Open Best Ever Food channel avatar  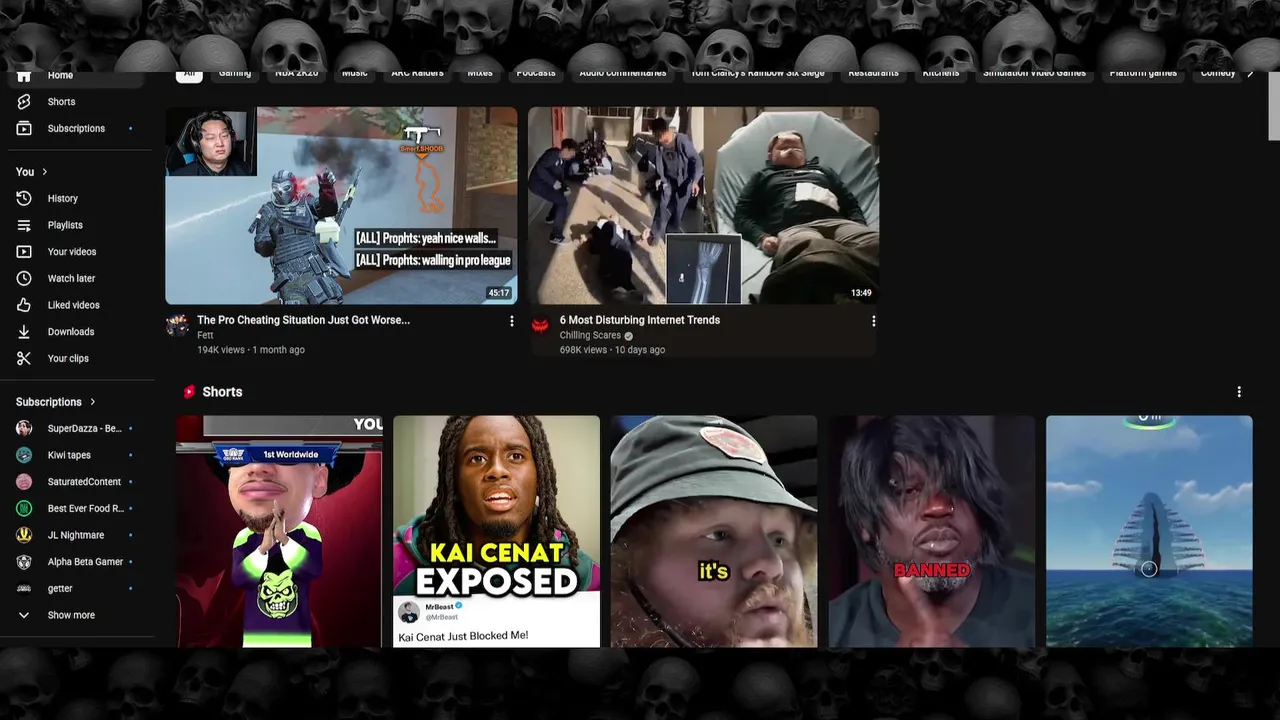tap(24, 509)
